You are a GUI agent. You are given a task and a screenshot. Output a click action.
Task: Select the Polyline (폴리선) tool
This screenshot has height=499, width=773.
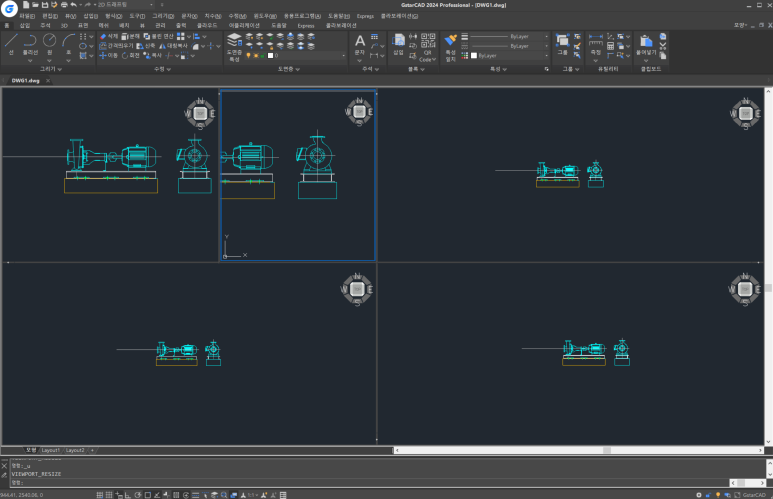[30, 43]
